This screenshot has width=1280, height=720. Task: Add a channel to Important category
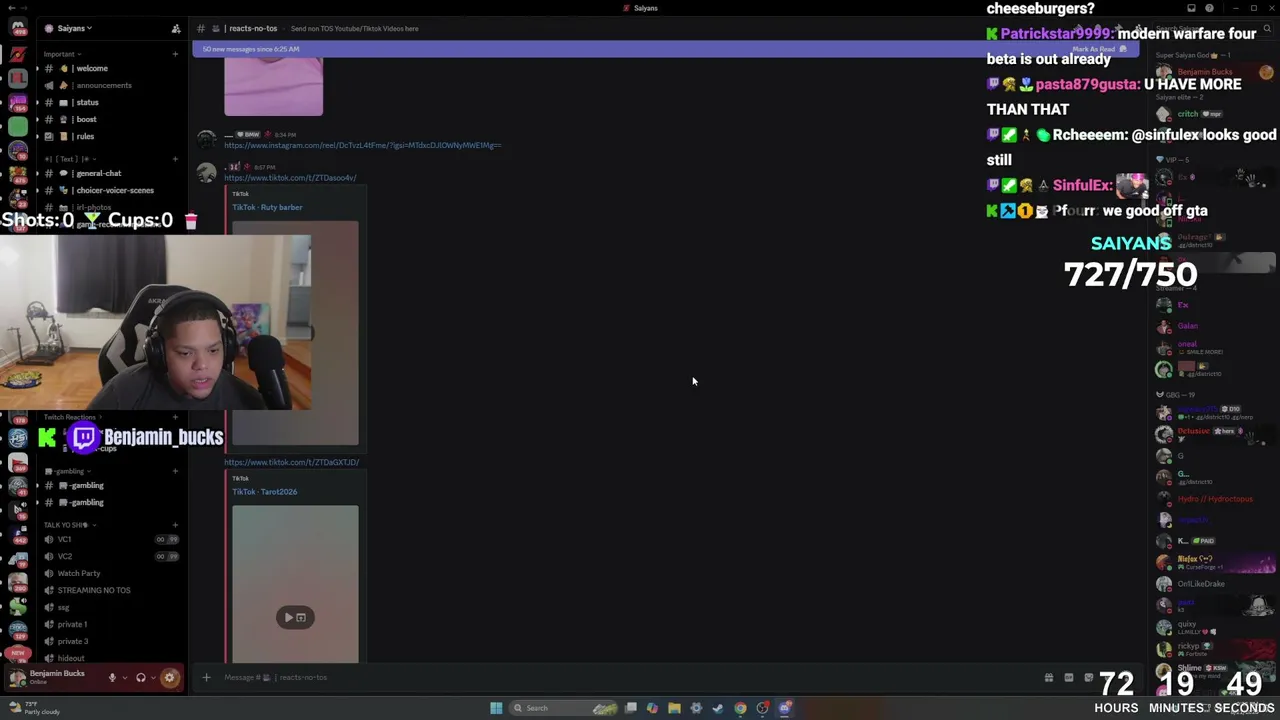(x=175, y=54)
